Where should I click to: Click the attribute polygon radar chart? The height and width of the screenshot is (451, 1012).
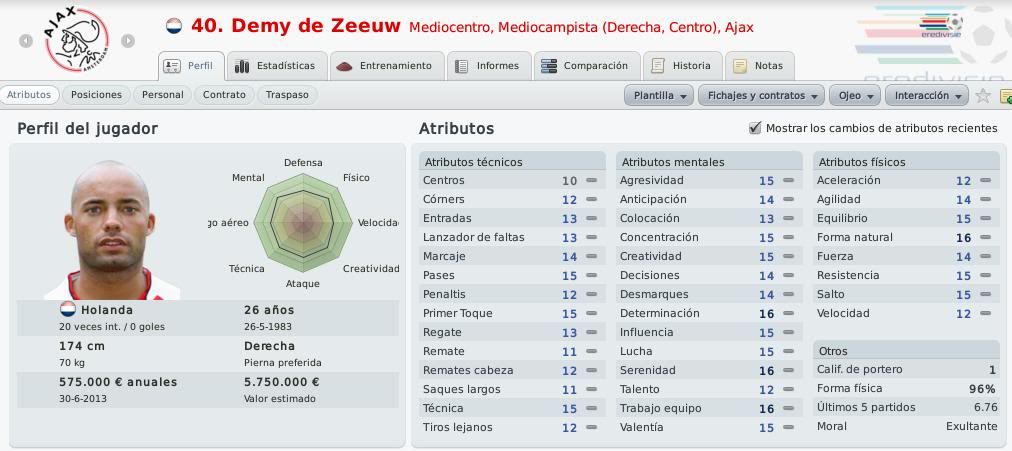(x=303, y=223)
